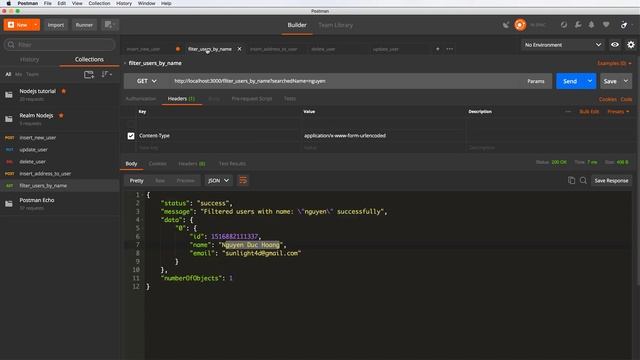Collapse the filter_users_by_name title arrow
The image size is (640, 360).
point(125,63)
